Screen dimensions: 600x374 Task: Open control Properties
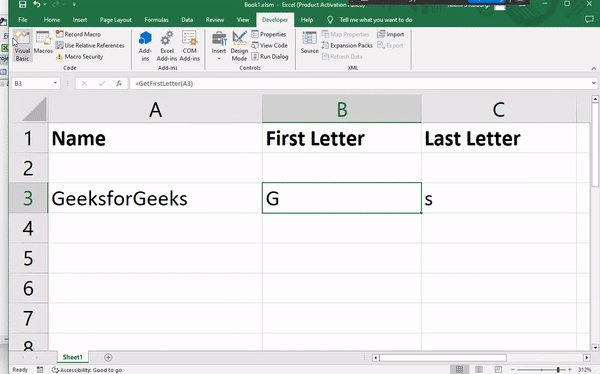(x=269, y=34)
